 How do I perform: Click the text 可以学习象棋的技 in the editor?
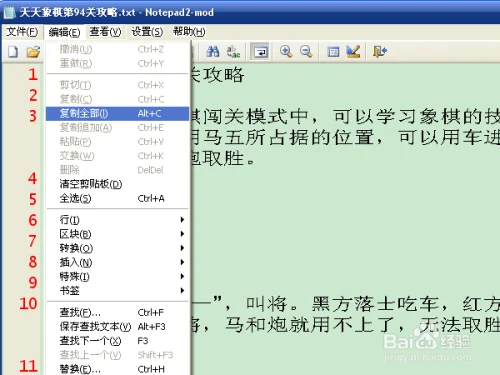pos(416,116)
